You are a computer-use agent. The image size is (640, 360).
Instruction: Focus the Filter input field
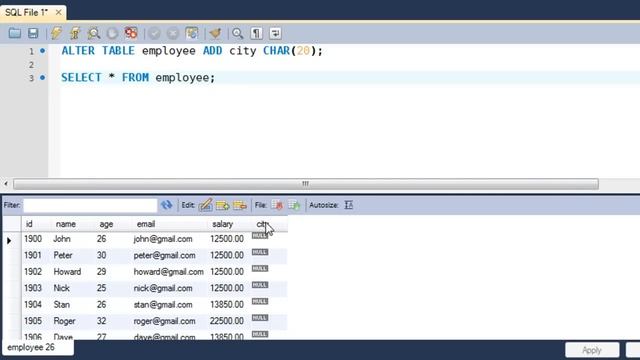[x=90, y=205]
